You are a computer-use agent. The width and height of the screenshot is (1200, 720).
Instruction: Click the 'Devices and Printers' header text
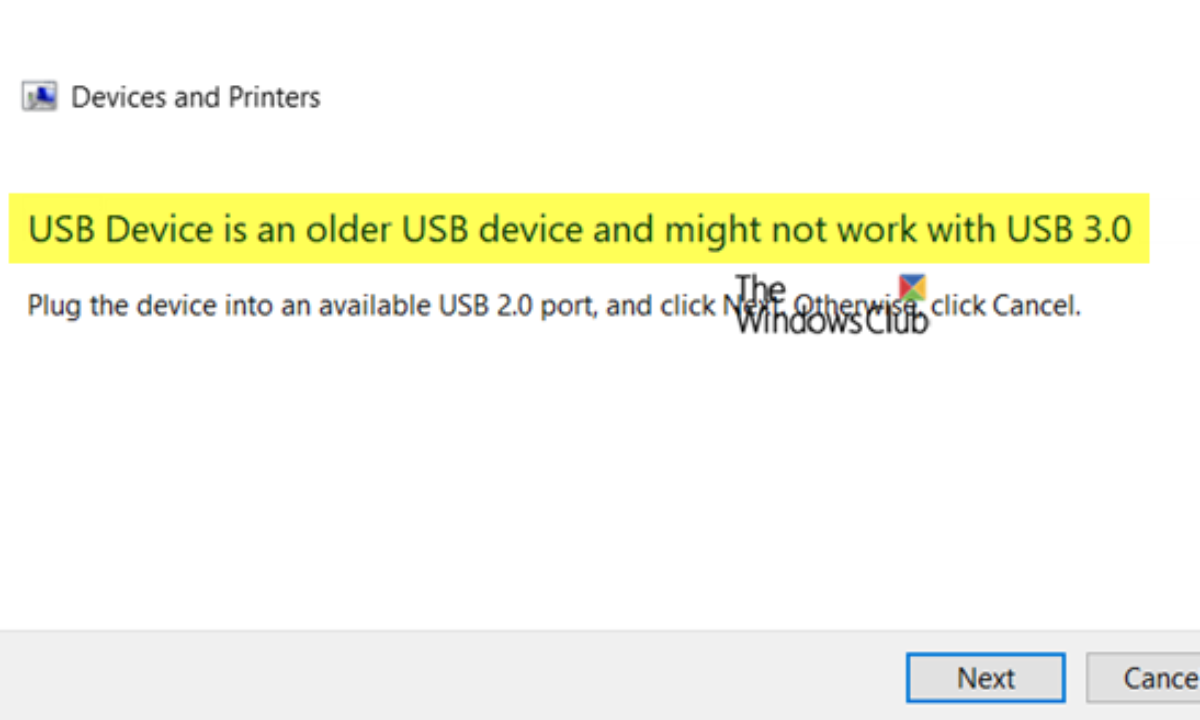[x=195, y=96]
